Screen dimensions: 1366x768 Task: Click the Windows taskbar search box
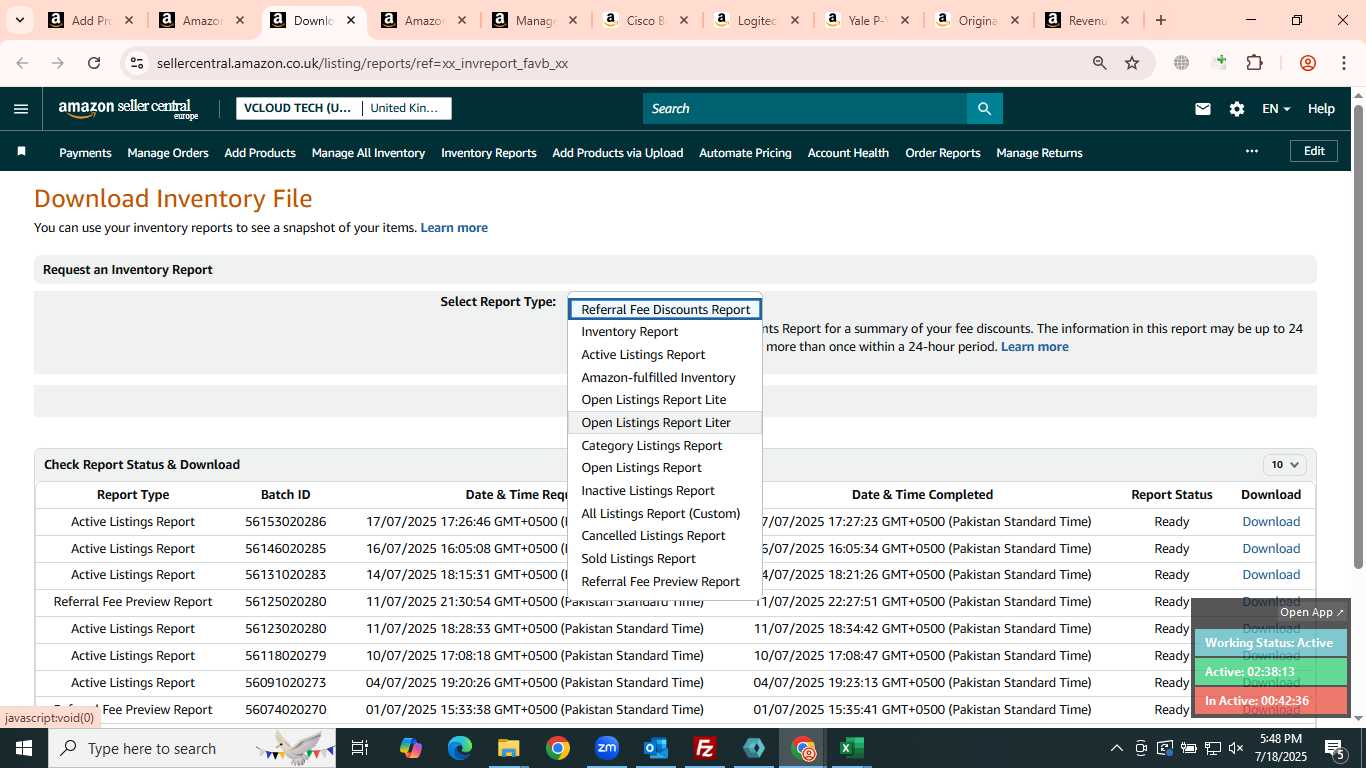[192, 748]
